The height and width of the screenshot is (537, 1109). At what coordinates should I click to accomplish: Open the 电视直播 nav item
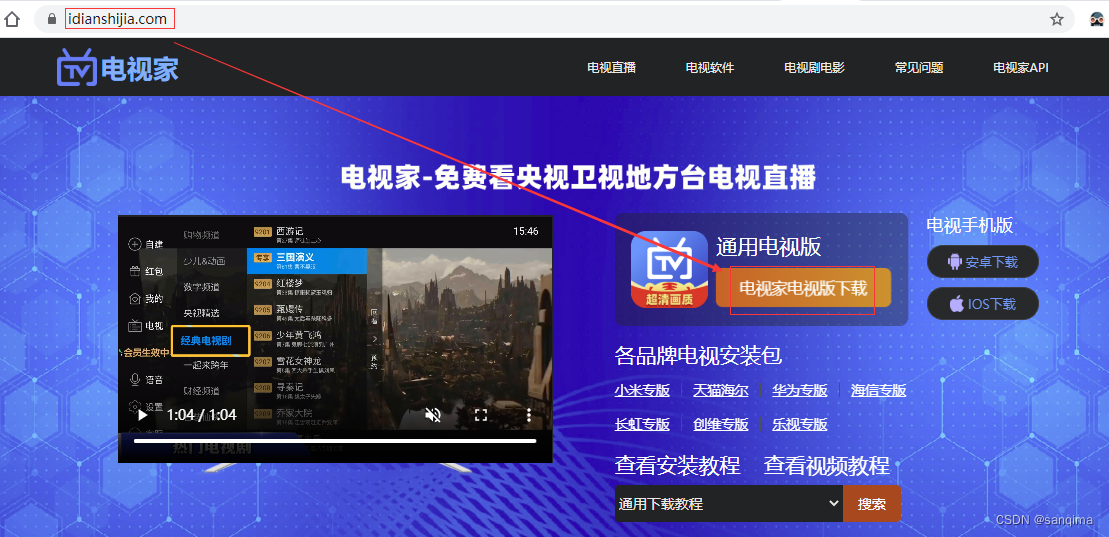[612, 68]
